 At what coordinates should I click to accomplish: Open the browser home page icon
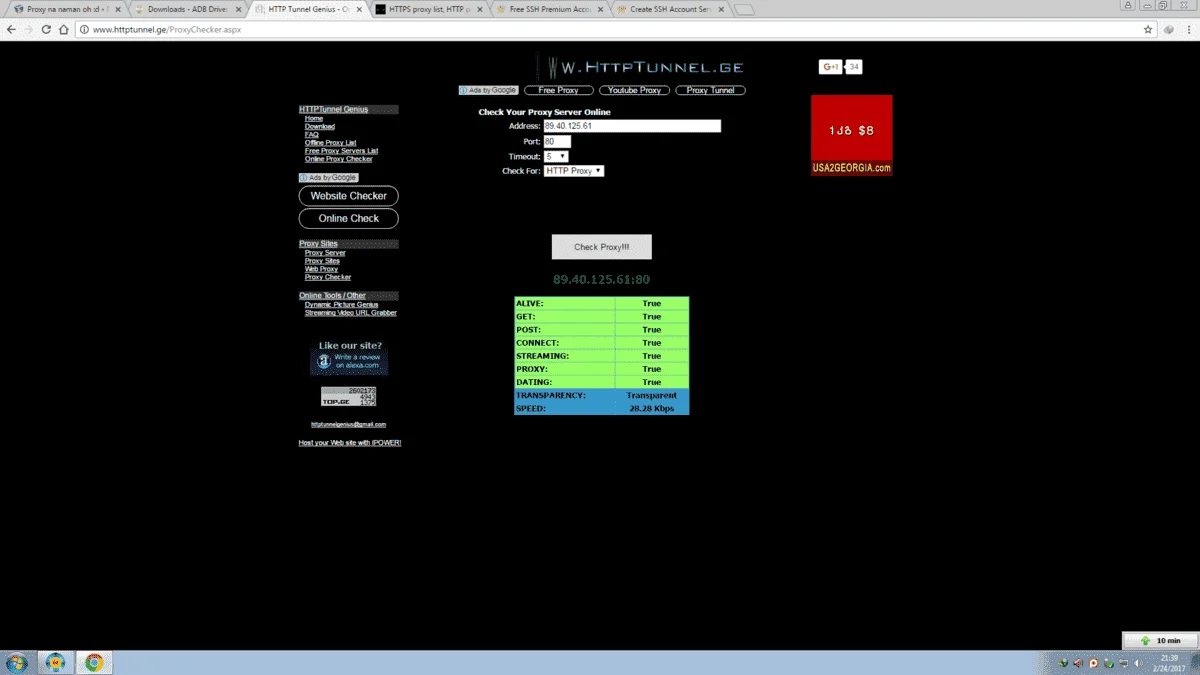(63, 30)
